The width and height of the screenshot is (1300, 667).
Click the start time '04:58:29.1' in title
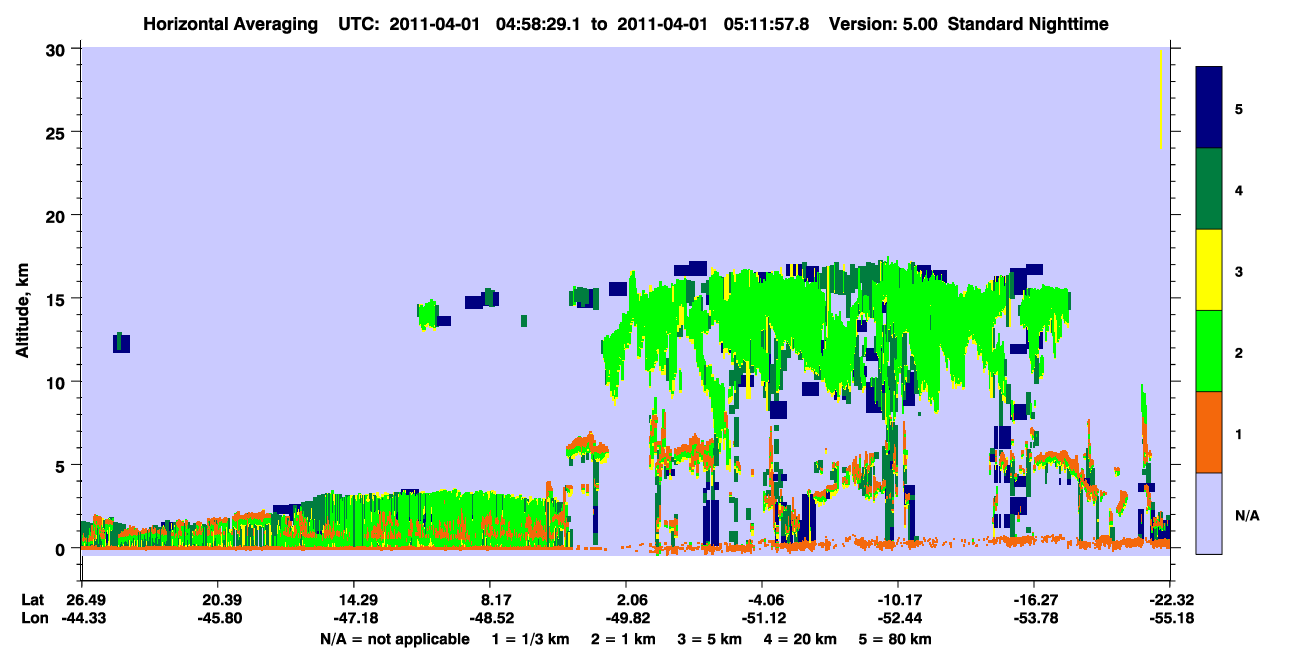(x=538, y=23)
